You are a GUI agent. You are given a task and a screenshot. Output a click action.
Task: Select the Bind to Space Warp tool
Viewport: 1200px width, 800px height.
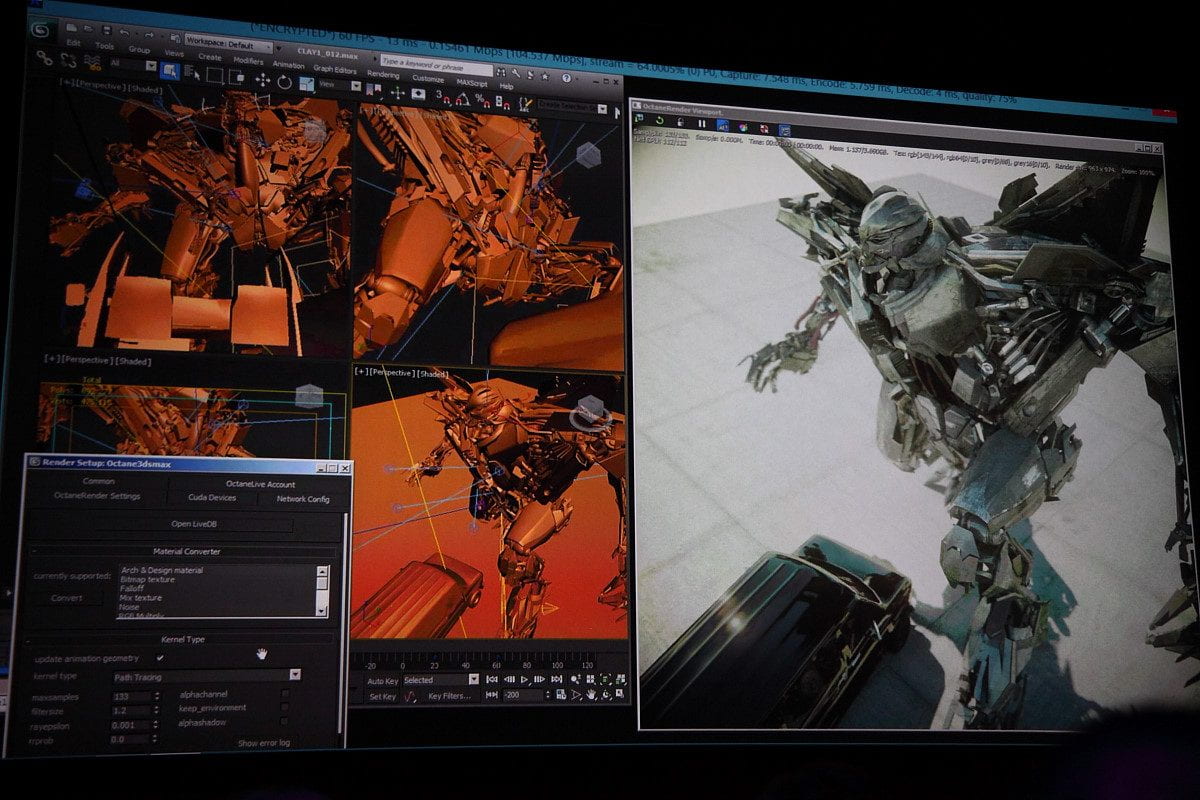tap(92, 61)
